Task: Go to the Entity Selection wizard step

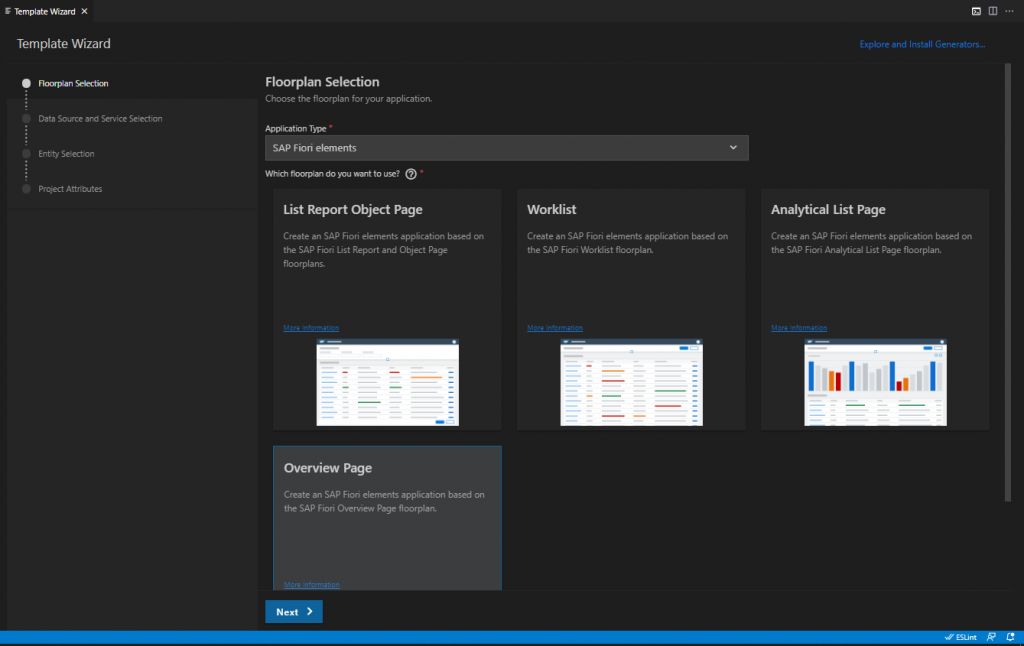Action: [66, 154]
